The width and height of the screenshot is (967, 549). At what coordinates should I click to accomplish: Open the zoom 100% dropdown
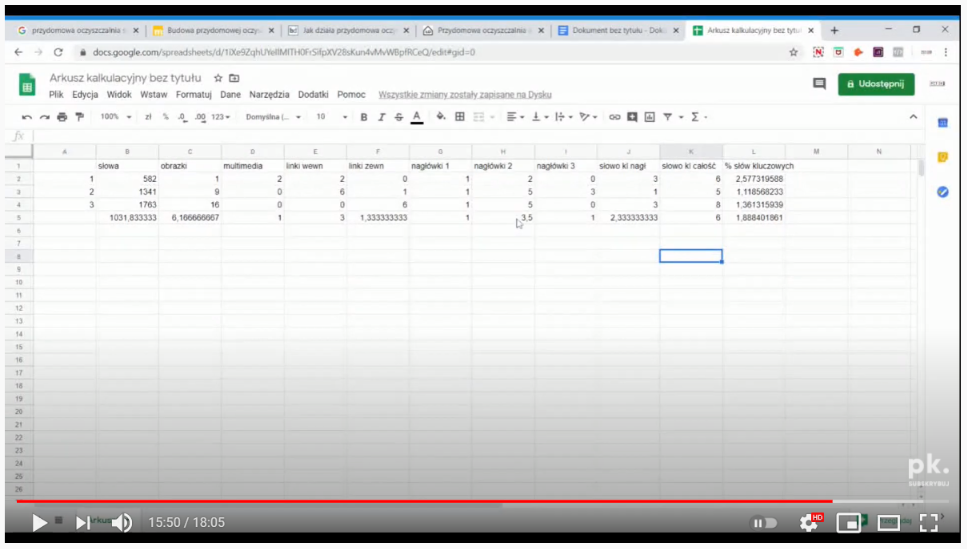point(114,117)
